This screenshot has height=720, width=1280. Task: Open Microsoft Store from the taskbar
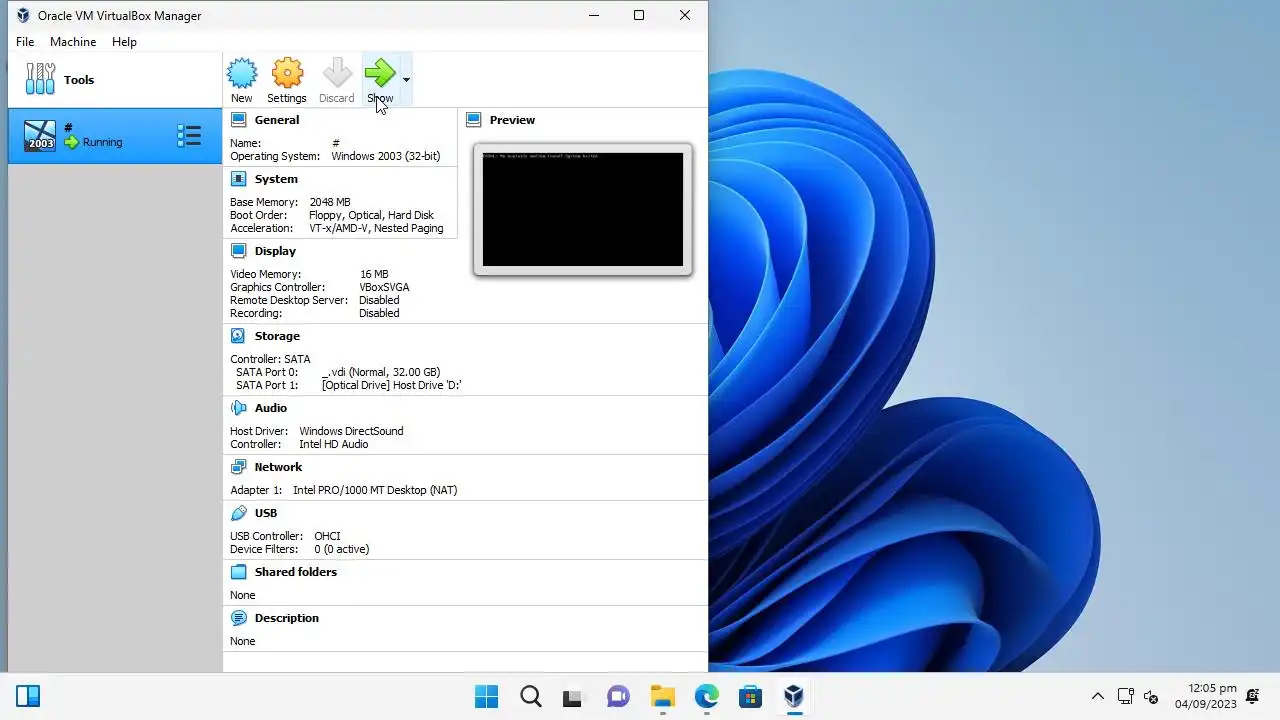coord(750,697)
